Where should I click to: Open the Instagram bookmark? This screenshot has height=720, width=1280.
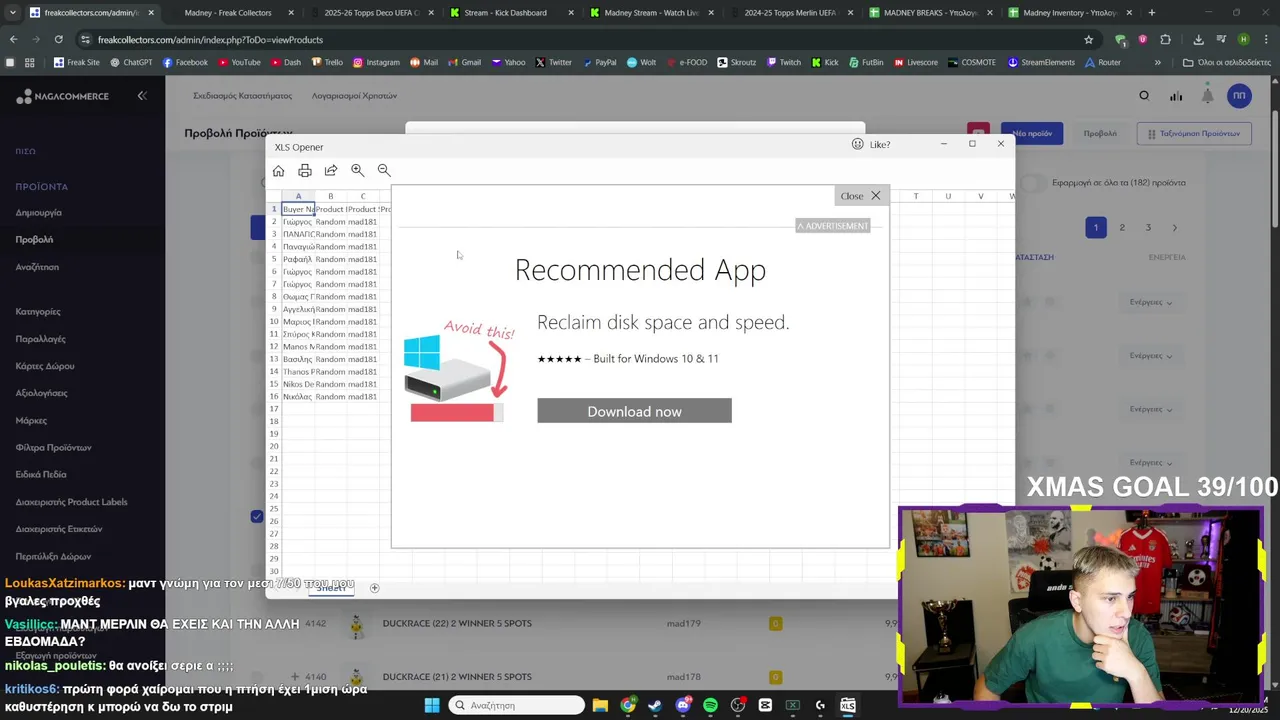[376, 62]
